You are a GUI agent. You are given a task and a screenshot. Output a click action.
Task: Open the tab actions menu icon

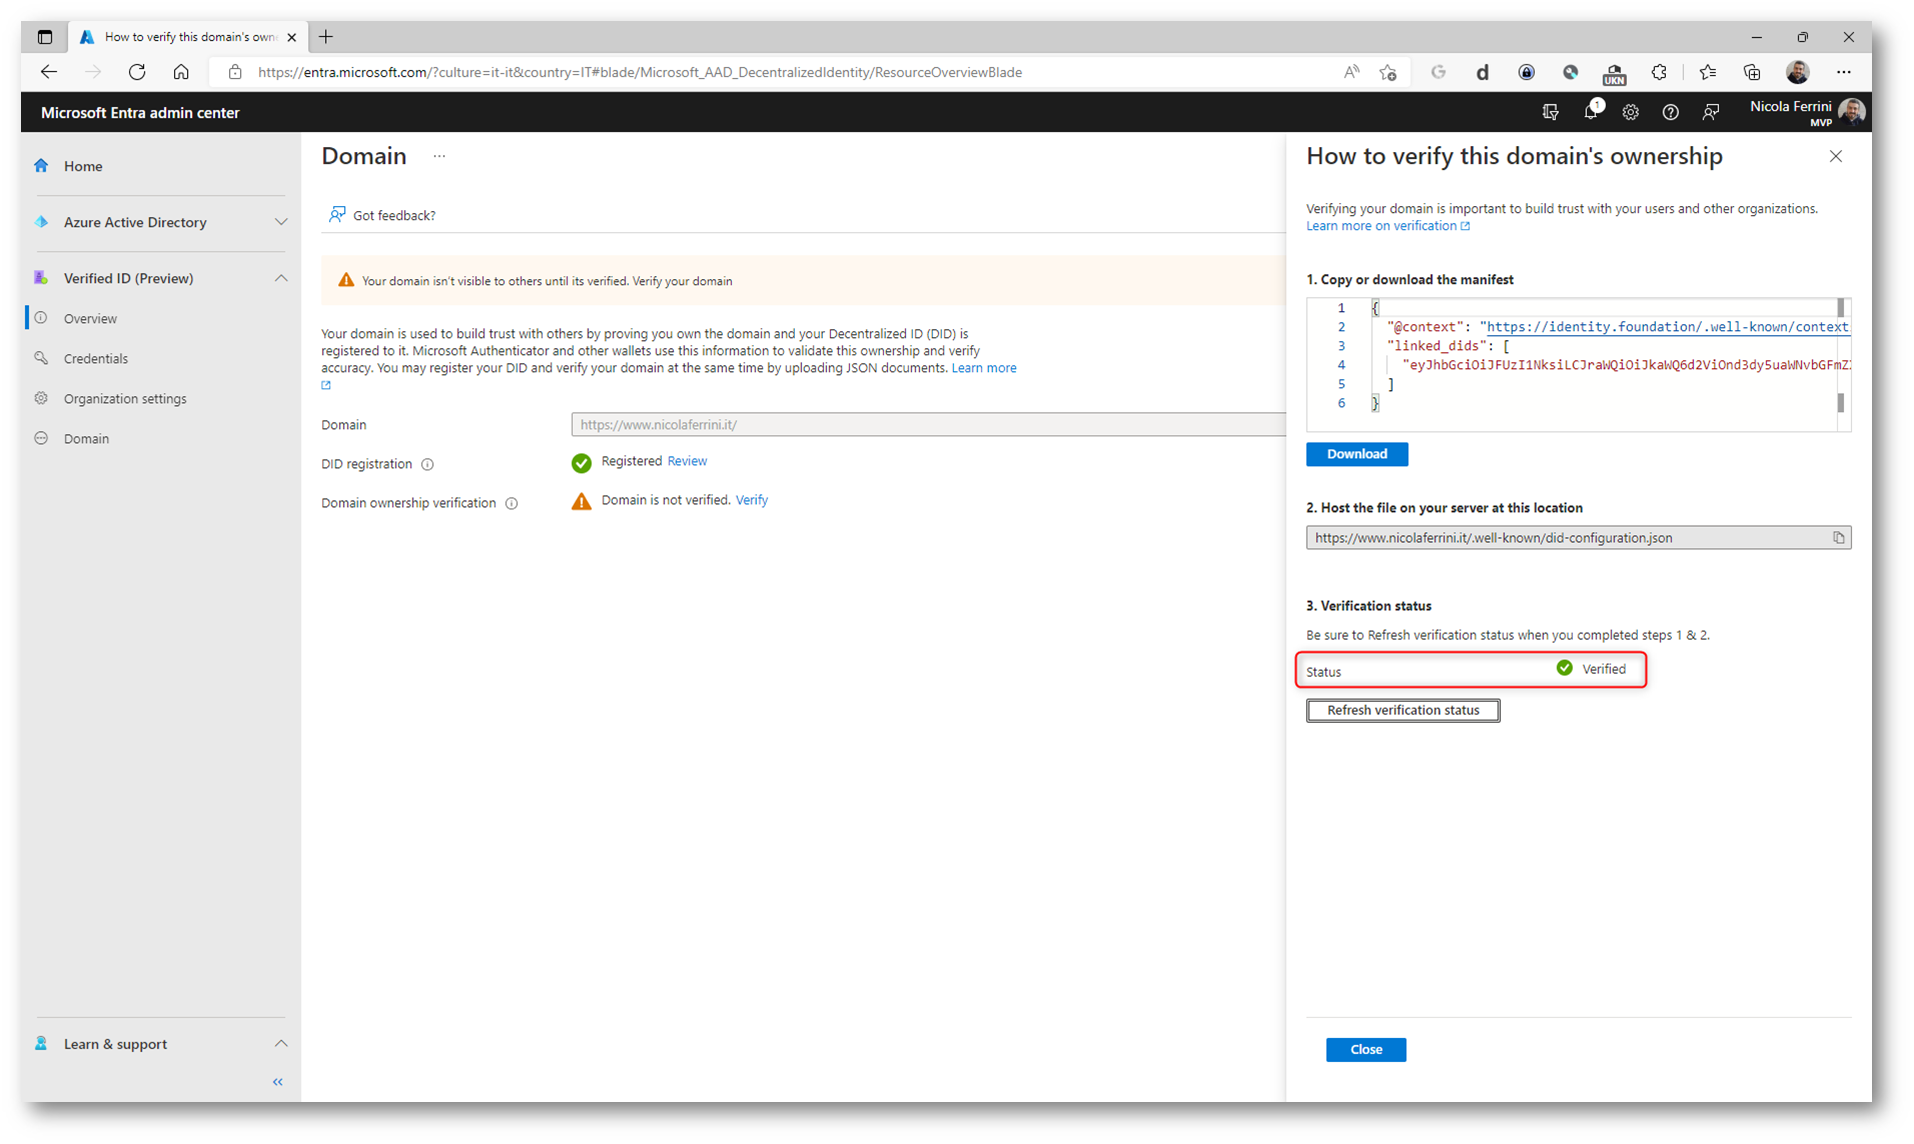[x=45, y=37]
